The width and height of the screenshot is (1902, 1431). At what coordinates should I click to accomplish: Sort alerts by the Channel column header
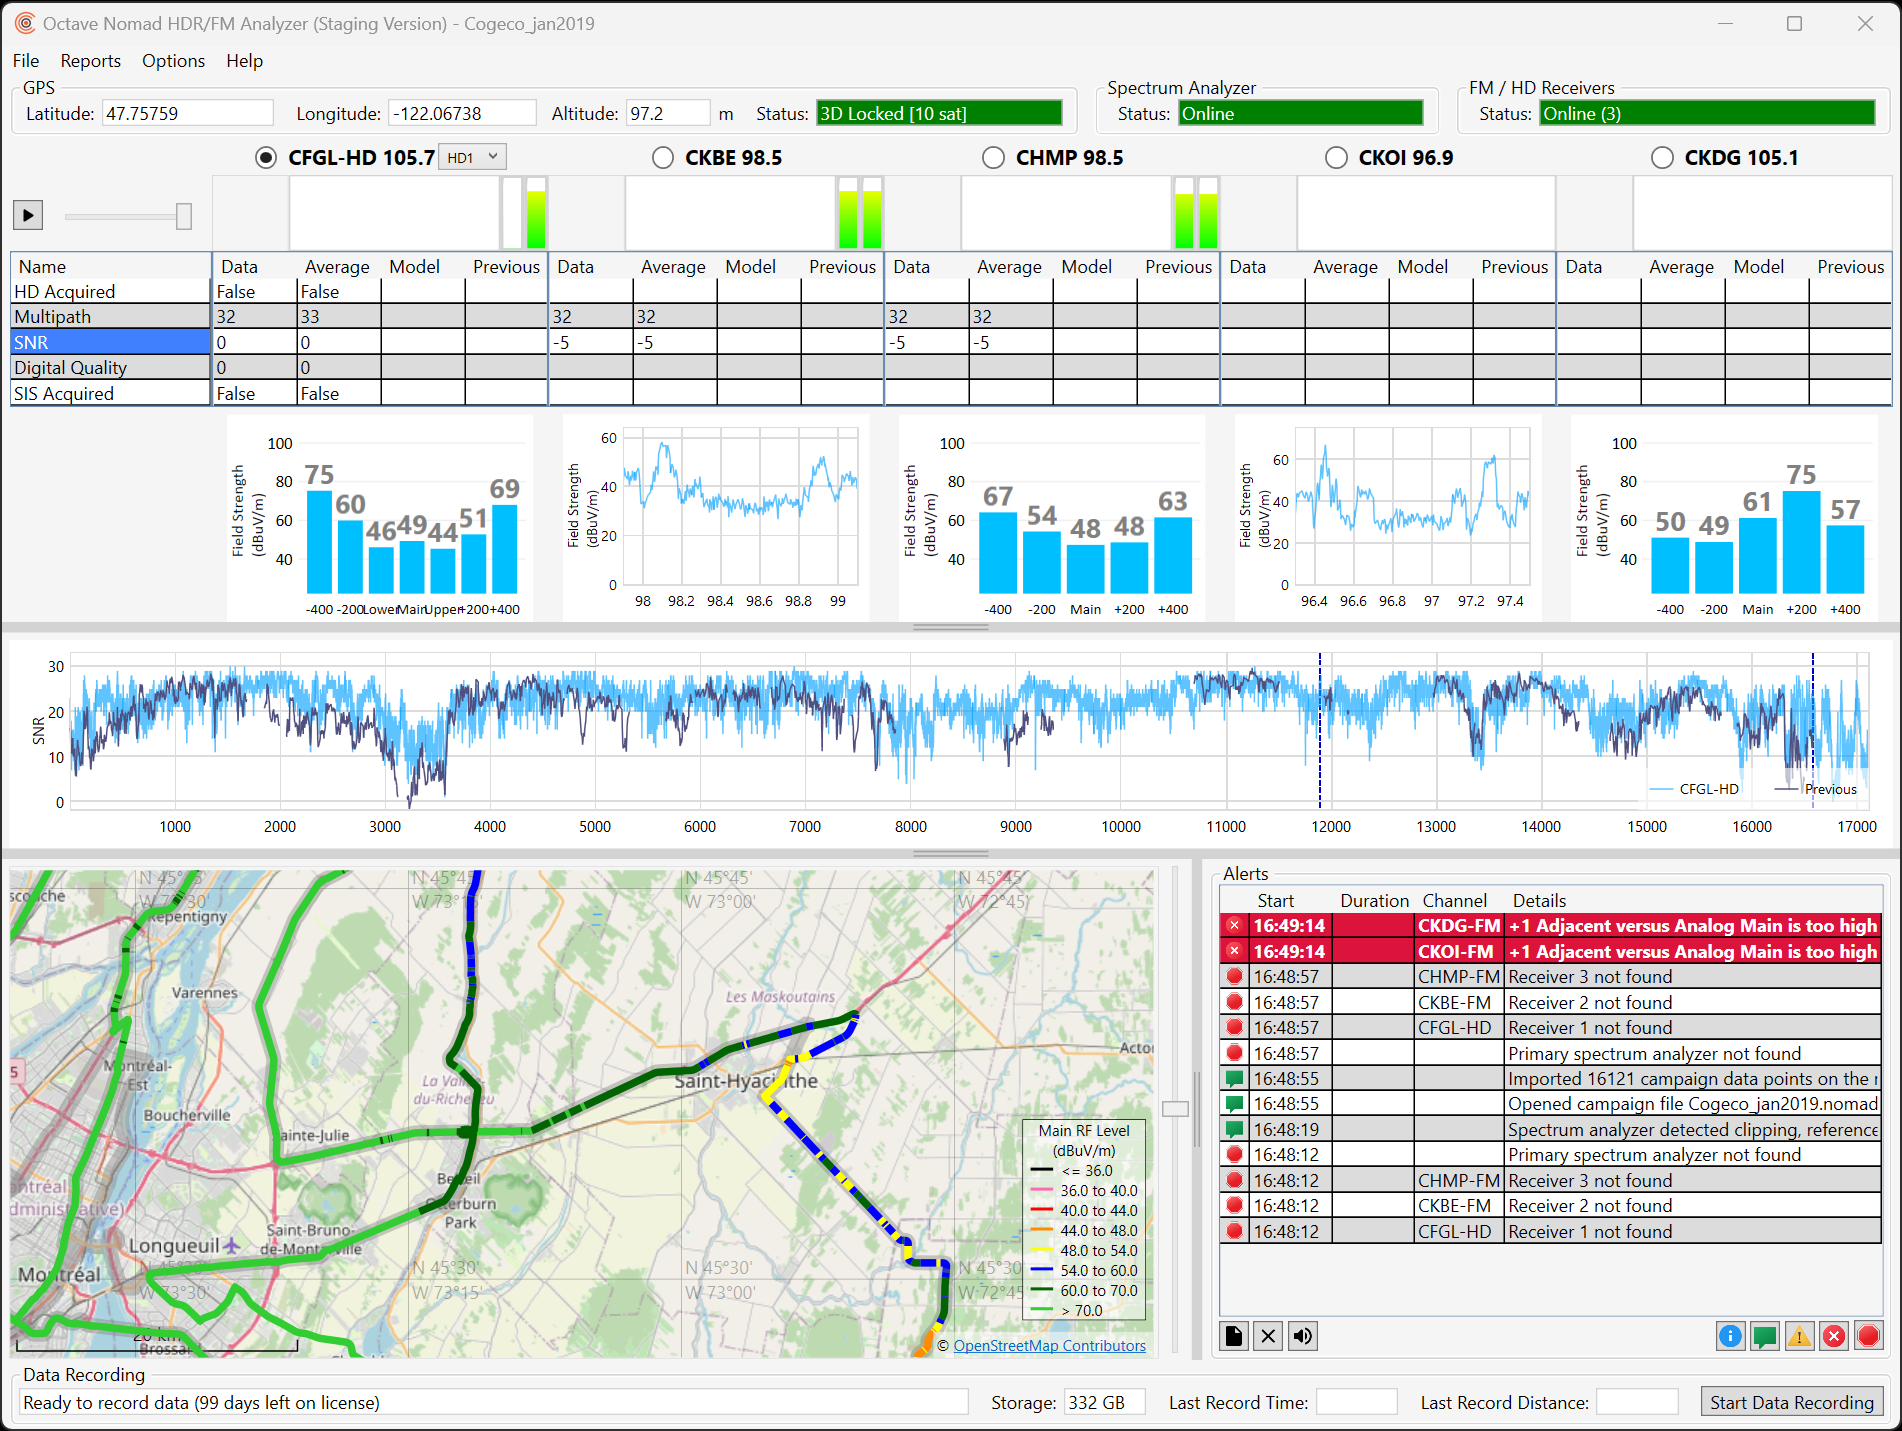[1454, 901]
